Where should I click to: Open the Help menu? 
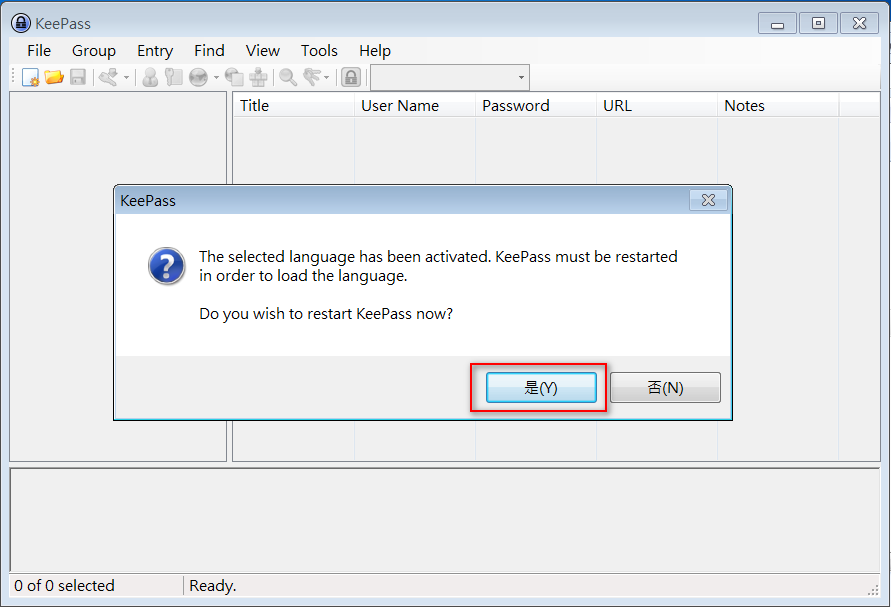[x=375, y=51]
